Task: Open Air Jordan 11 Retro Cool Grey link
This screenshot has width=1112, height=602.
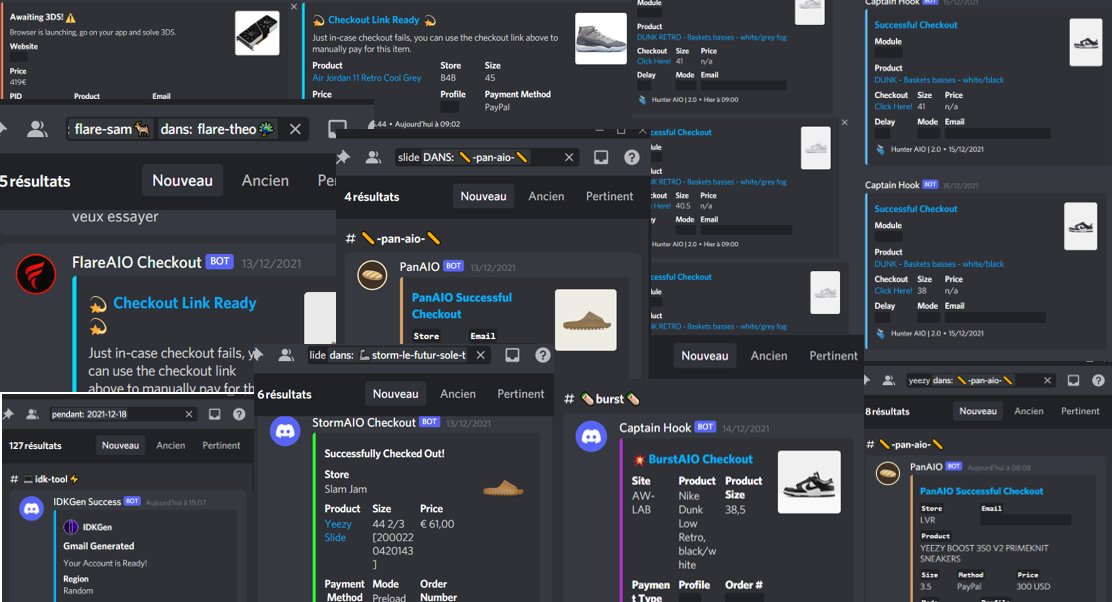Action: click(367, 78)
